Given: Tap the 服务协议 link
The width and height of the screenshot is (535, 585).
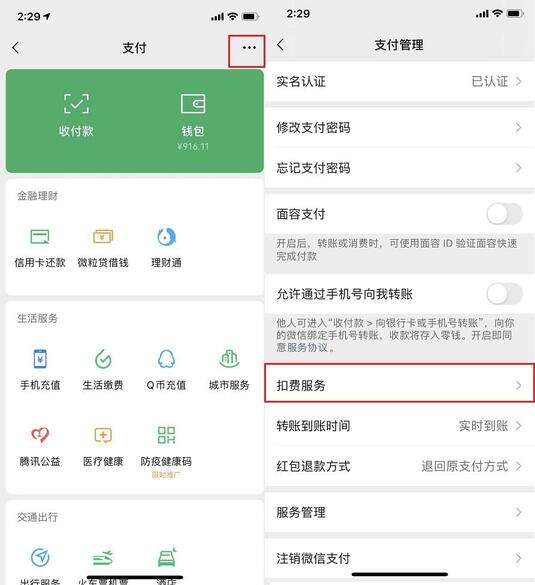Looking at the screenshot, I should pyautogui.click(x=307, y=348).
